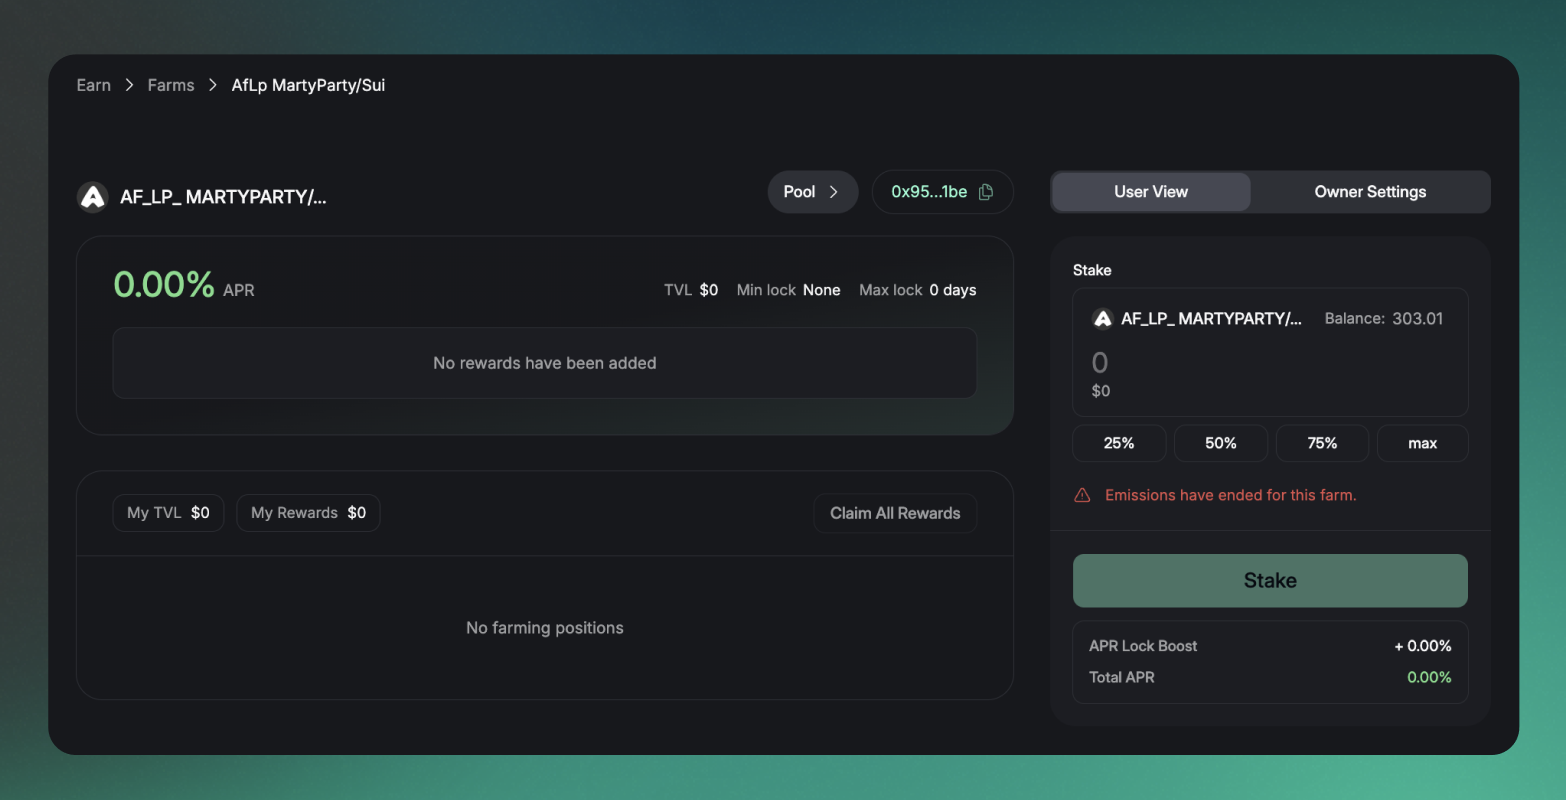Copy the 0x95...1be address icon
This screenshot has width=1566, height=800.
click(x=985, y=192)
